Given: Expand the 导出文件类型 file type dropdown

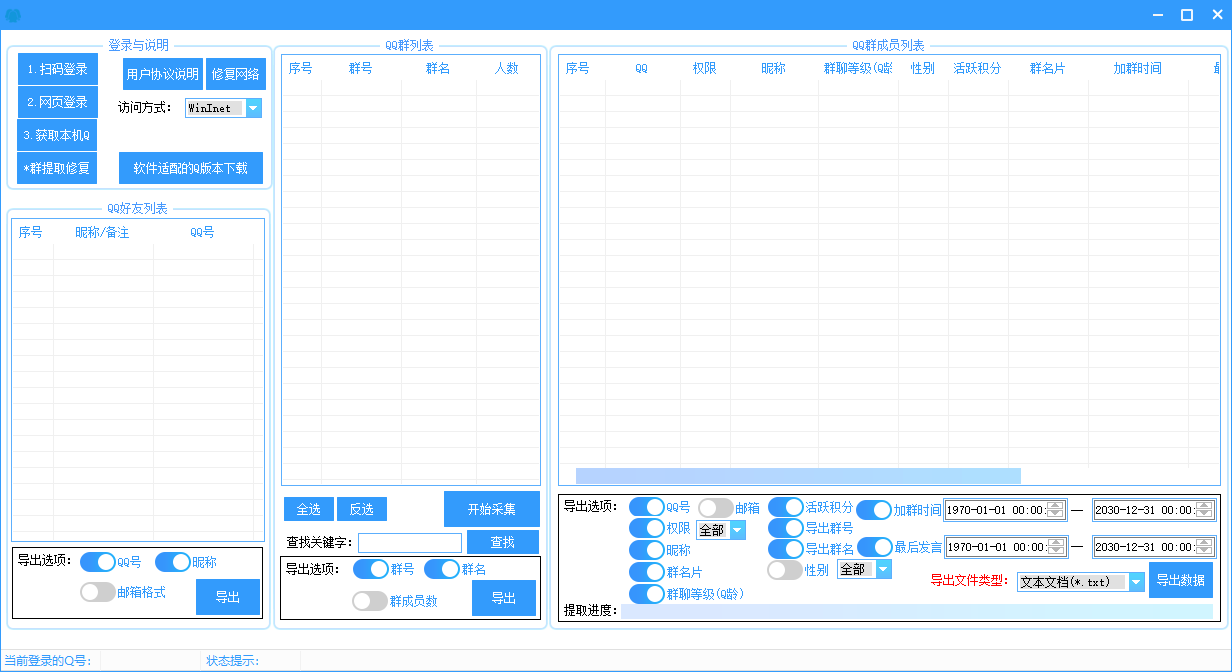Looking at the screenshot, I should point(1136,582).
